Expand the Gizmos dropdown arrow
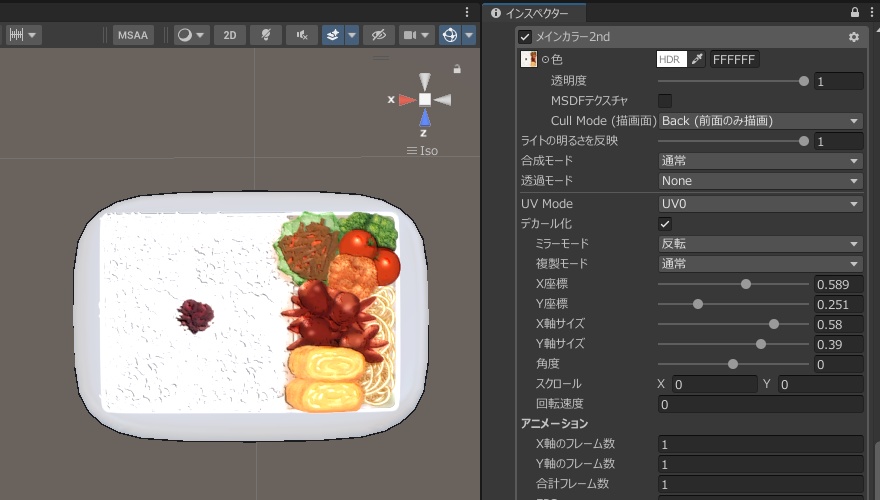 [x=469, y=35]
